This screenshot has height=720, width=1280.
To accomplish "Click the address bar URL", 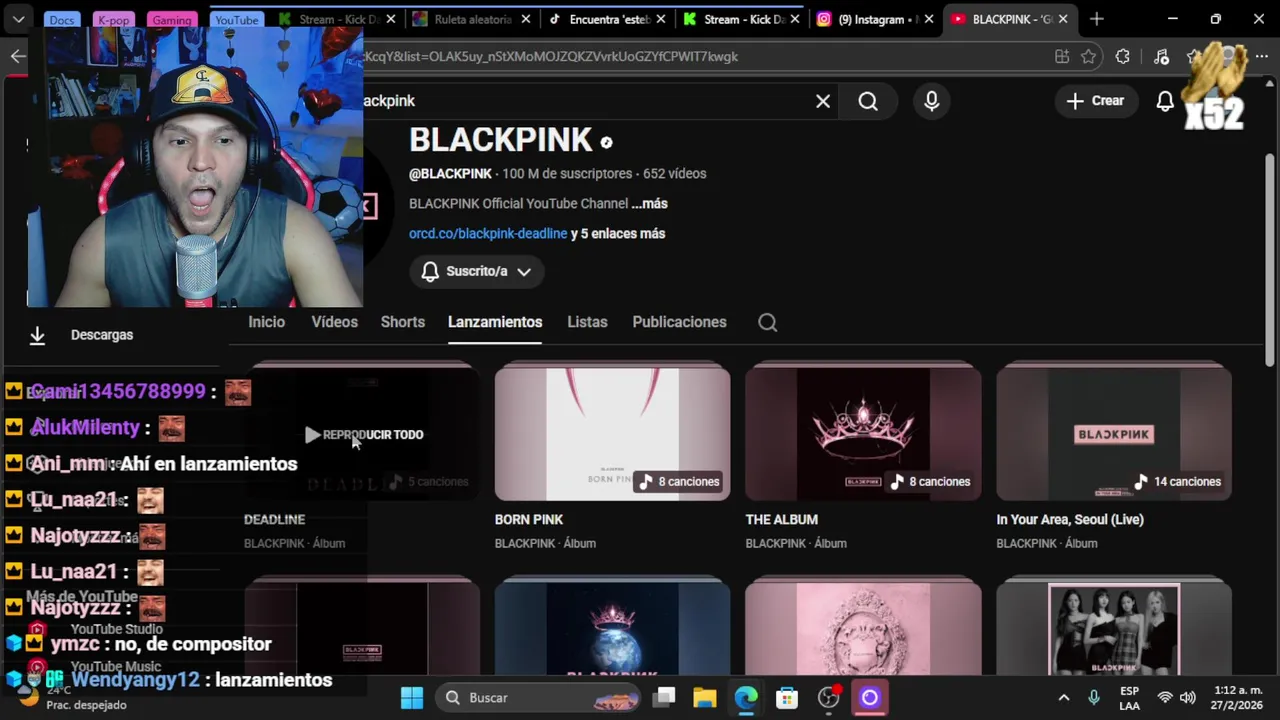I will [x=550, y=57].
